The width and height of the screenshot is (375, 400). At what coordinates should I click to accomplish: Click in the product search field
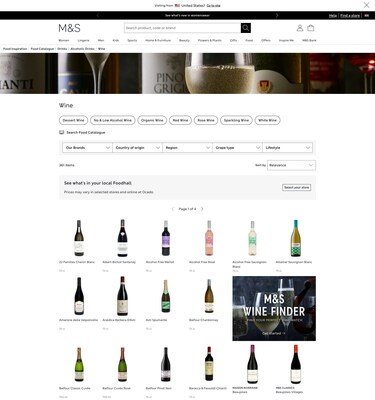(x=182, y=28)
